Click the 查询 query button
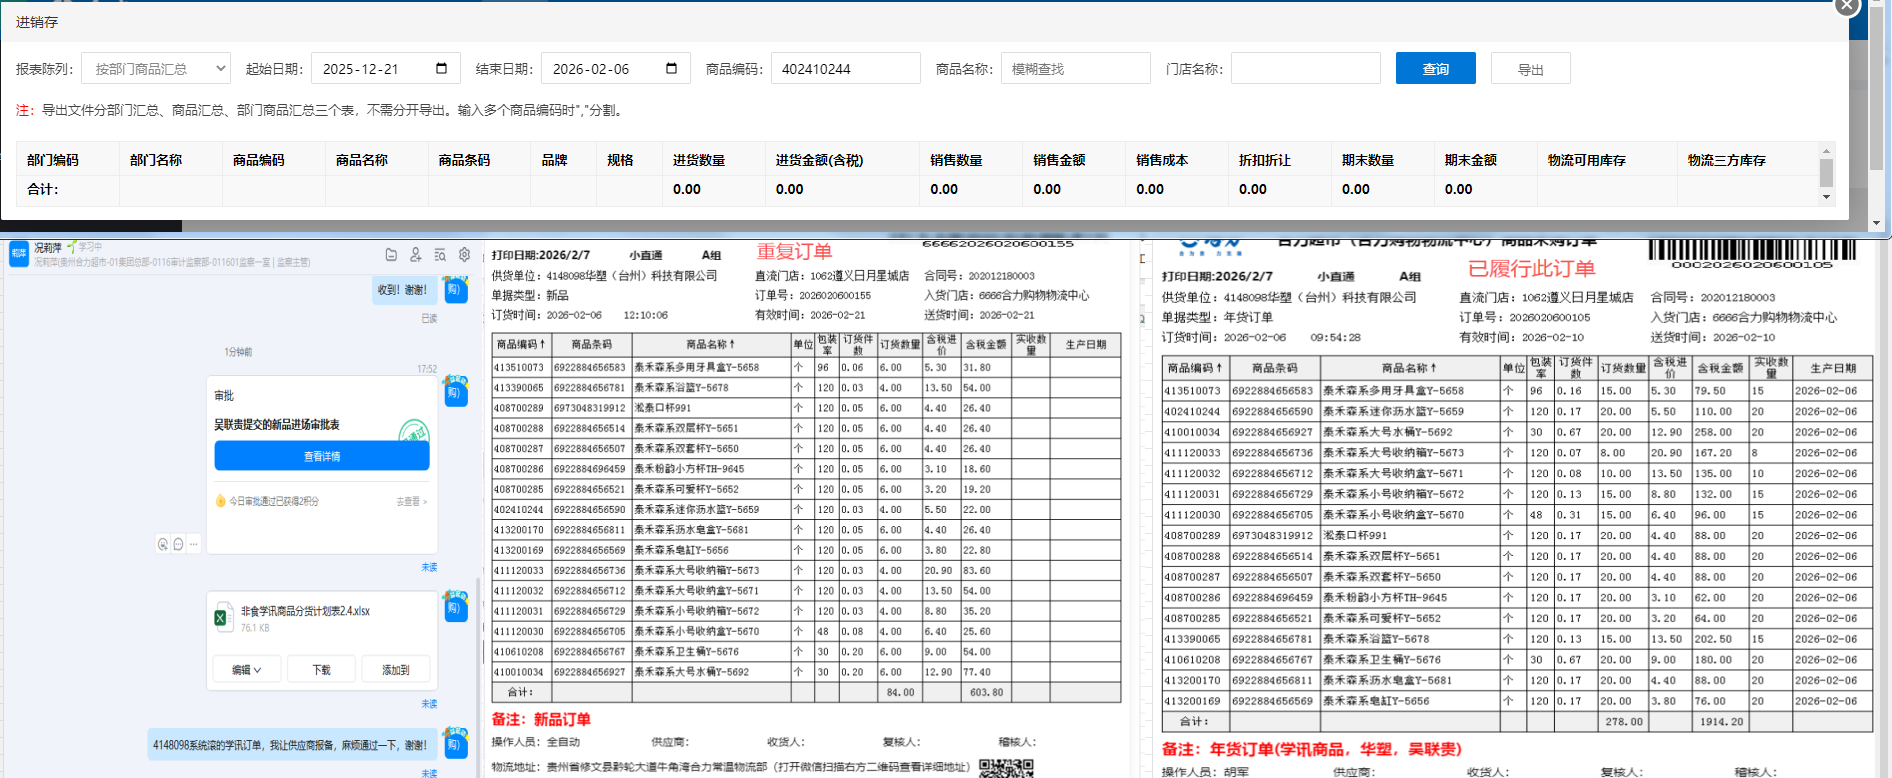Image resolution: width=1892 pixels, height=778 pixels. 1435,69
